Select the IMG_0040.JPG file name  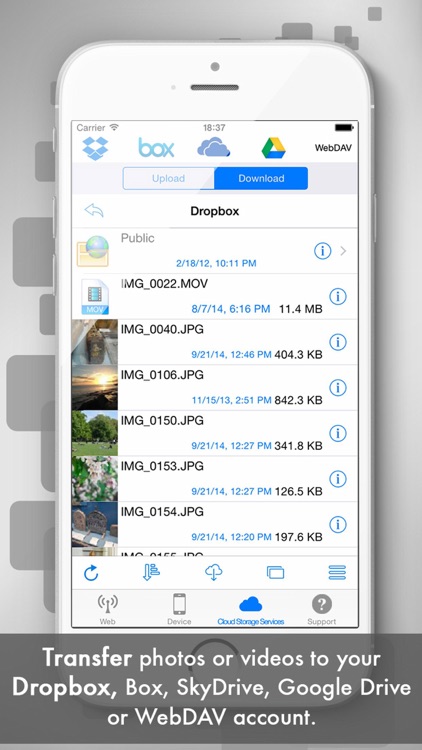(x=162, y=329)
